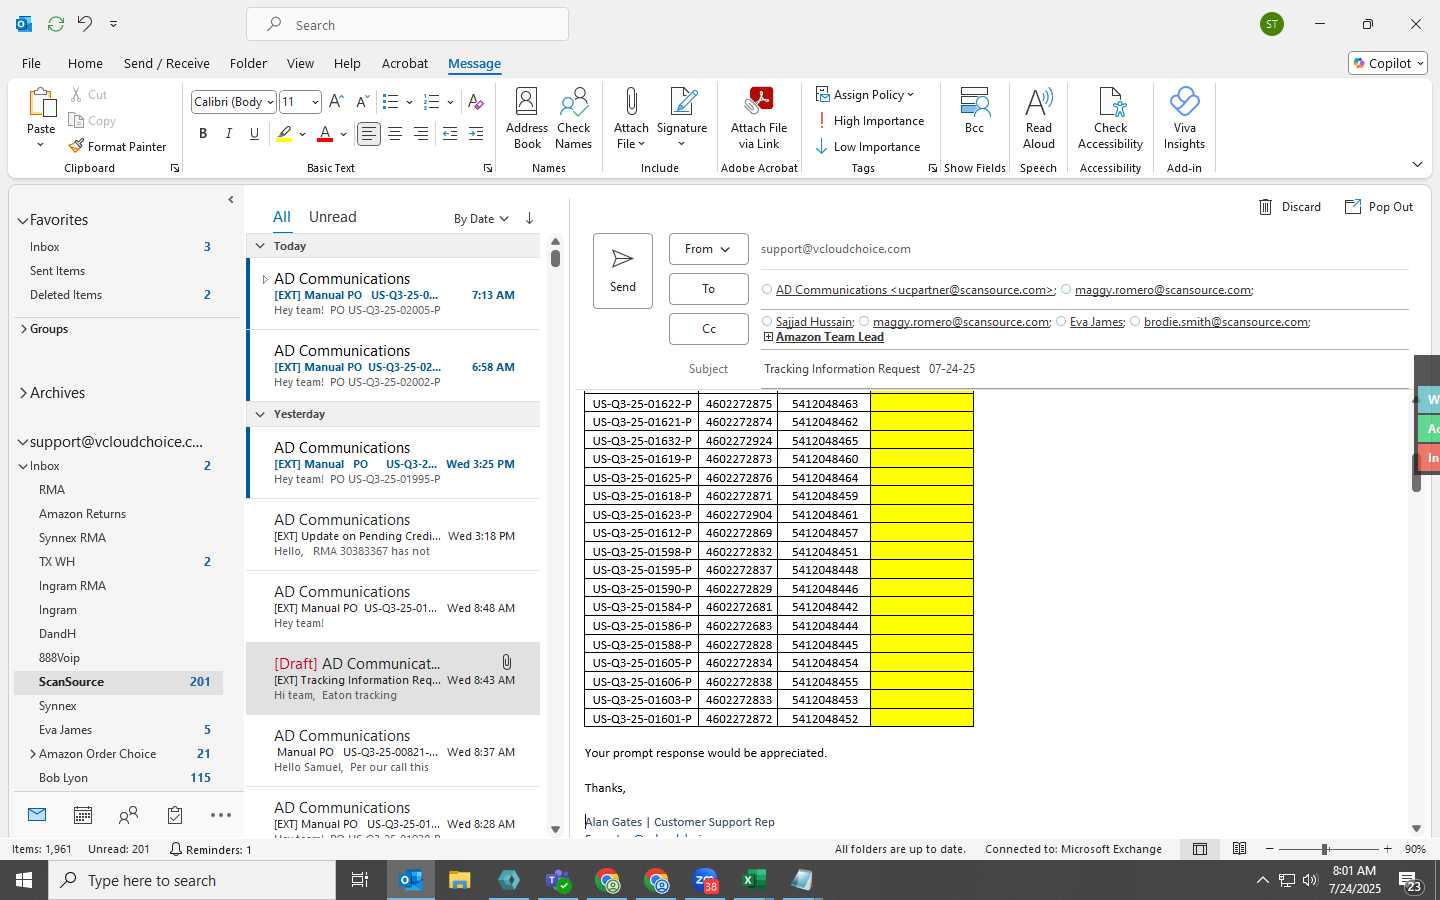Switch to People view icon
This screenshot has height=900, width=1440.
[128, 815]
